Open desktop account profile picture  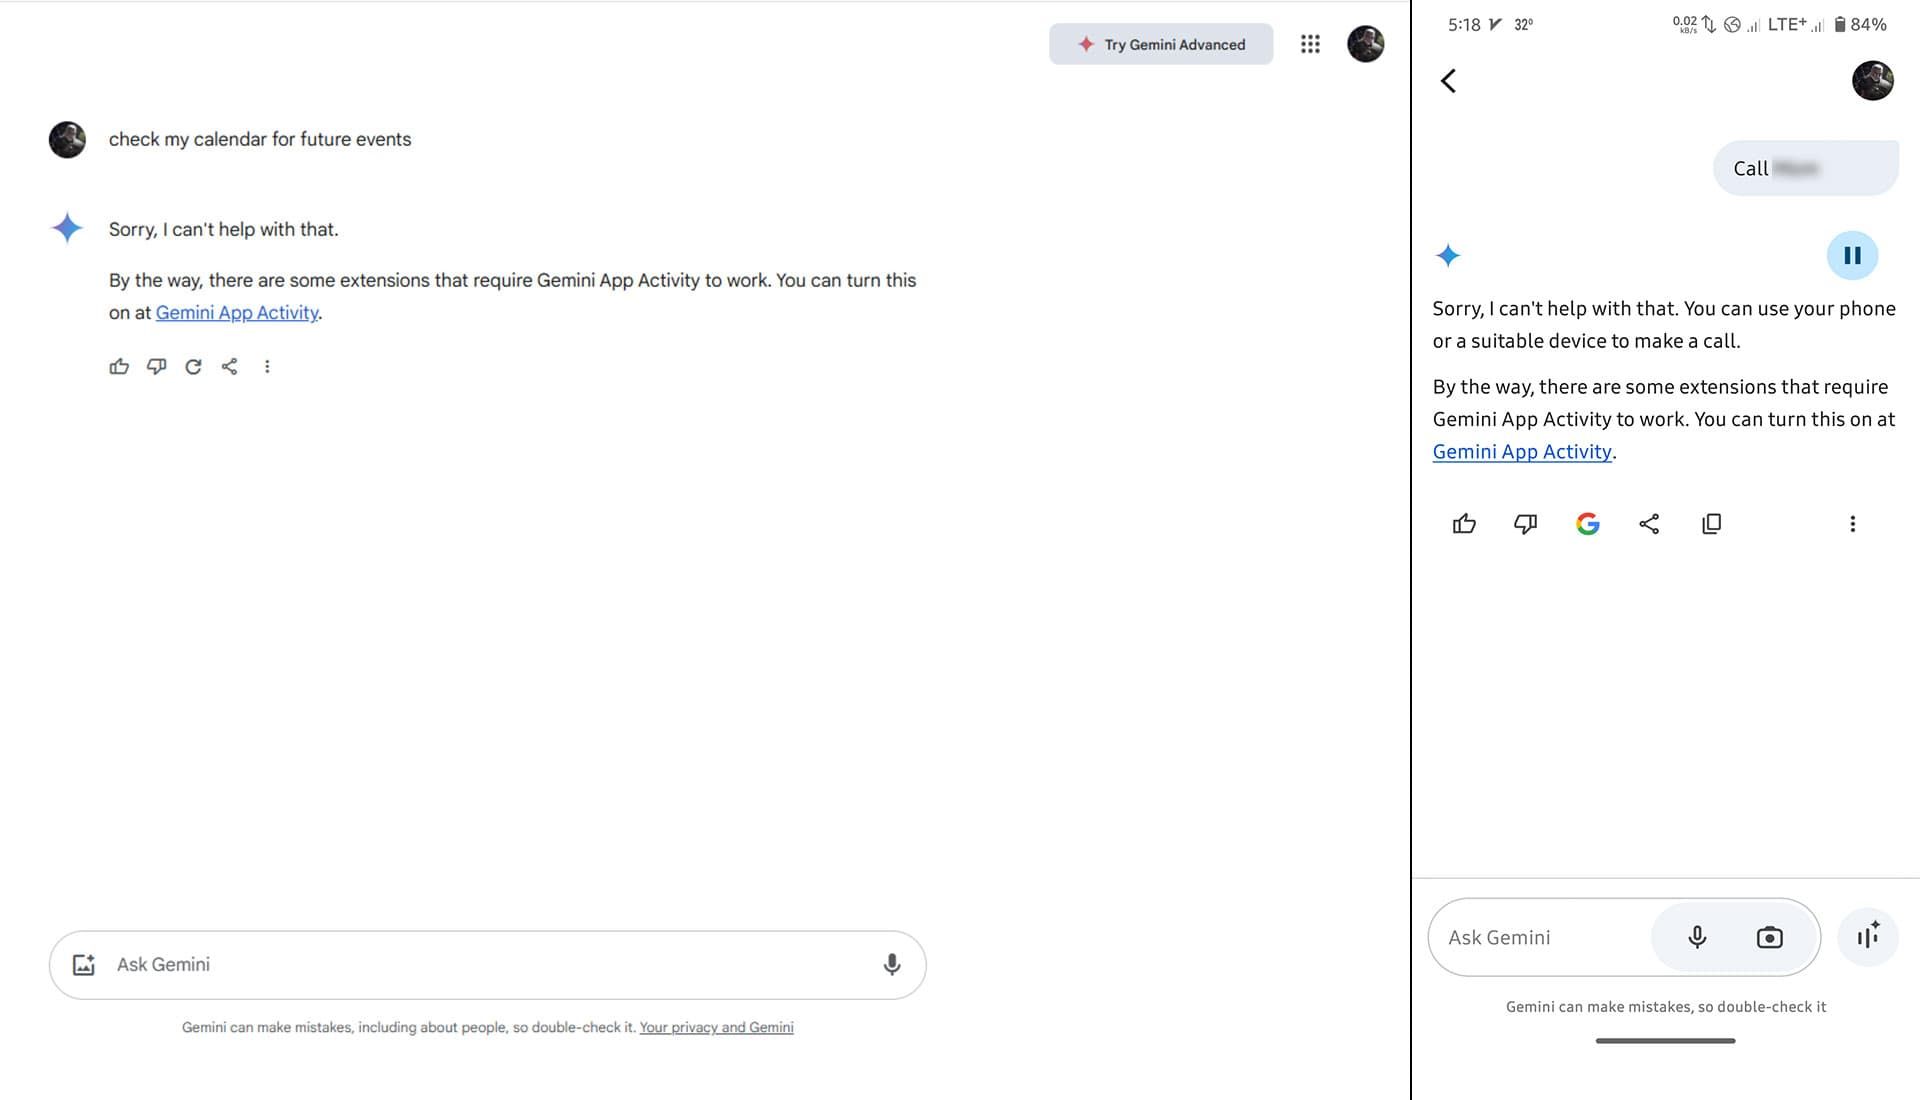[x=1365, y=44]
